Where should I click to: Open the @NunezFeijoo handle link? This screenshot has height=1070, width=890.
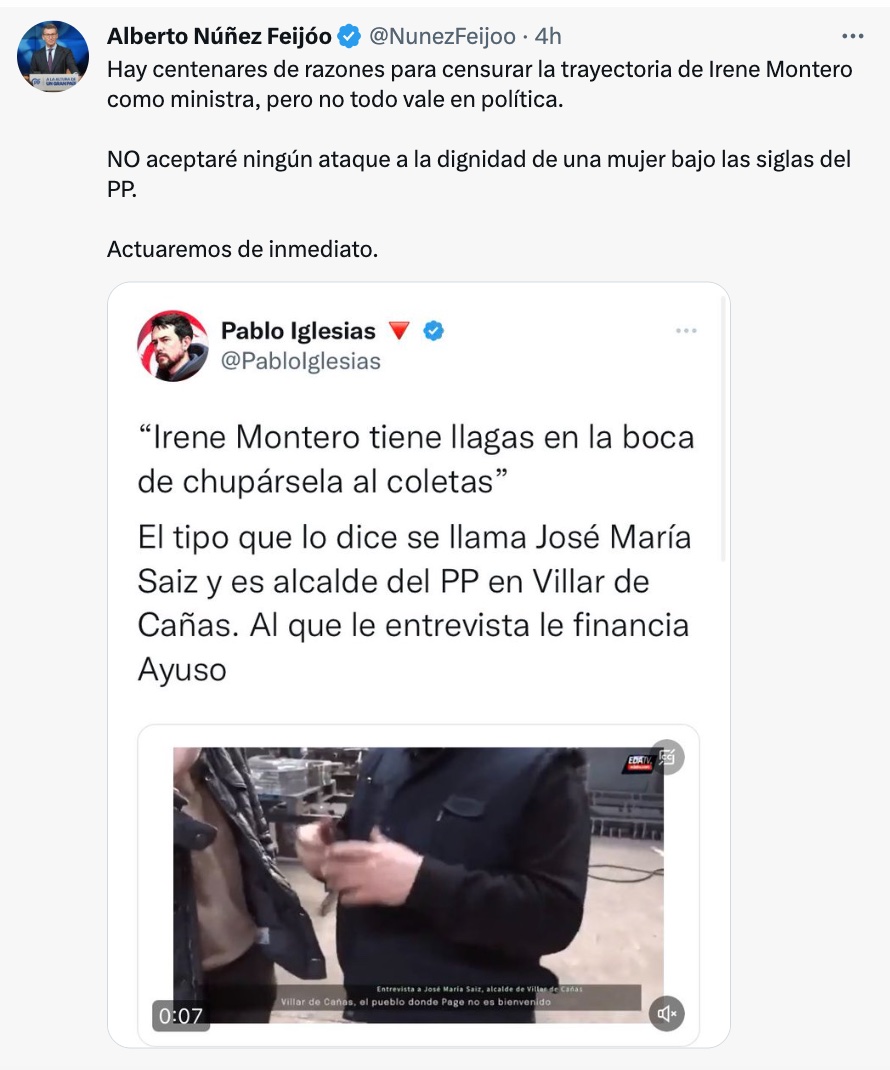point(442,36)
